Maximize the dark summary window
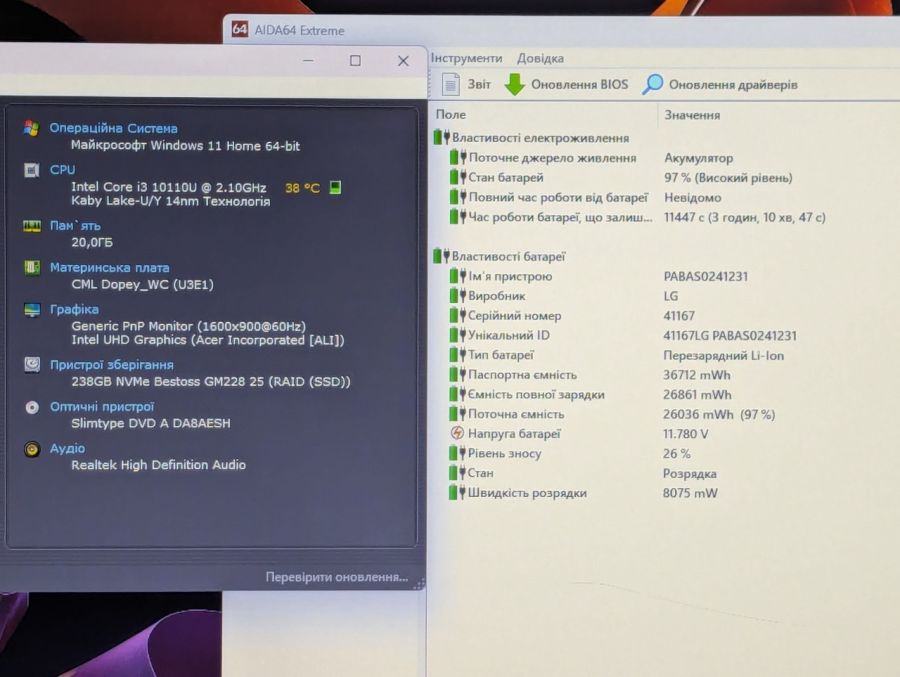The width and height of the screenshot is (900, 677). 355,60
